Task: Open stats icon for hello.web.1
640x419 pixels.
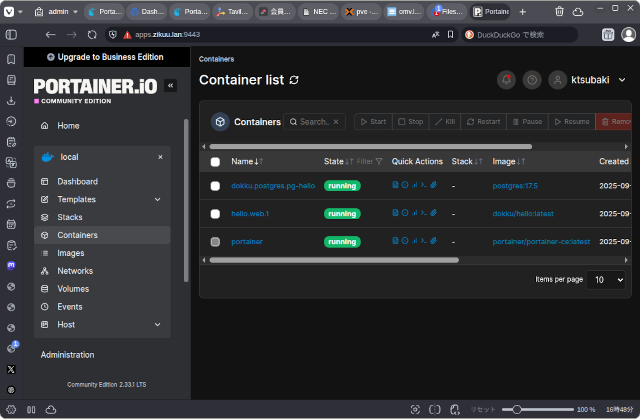Action: pos(414,213)
